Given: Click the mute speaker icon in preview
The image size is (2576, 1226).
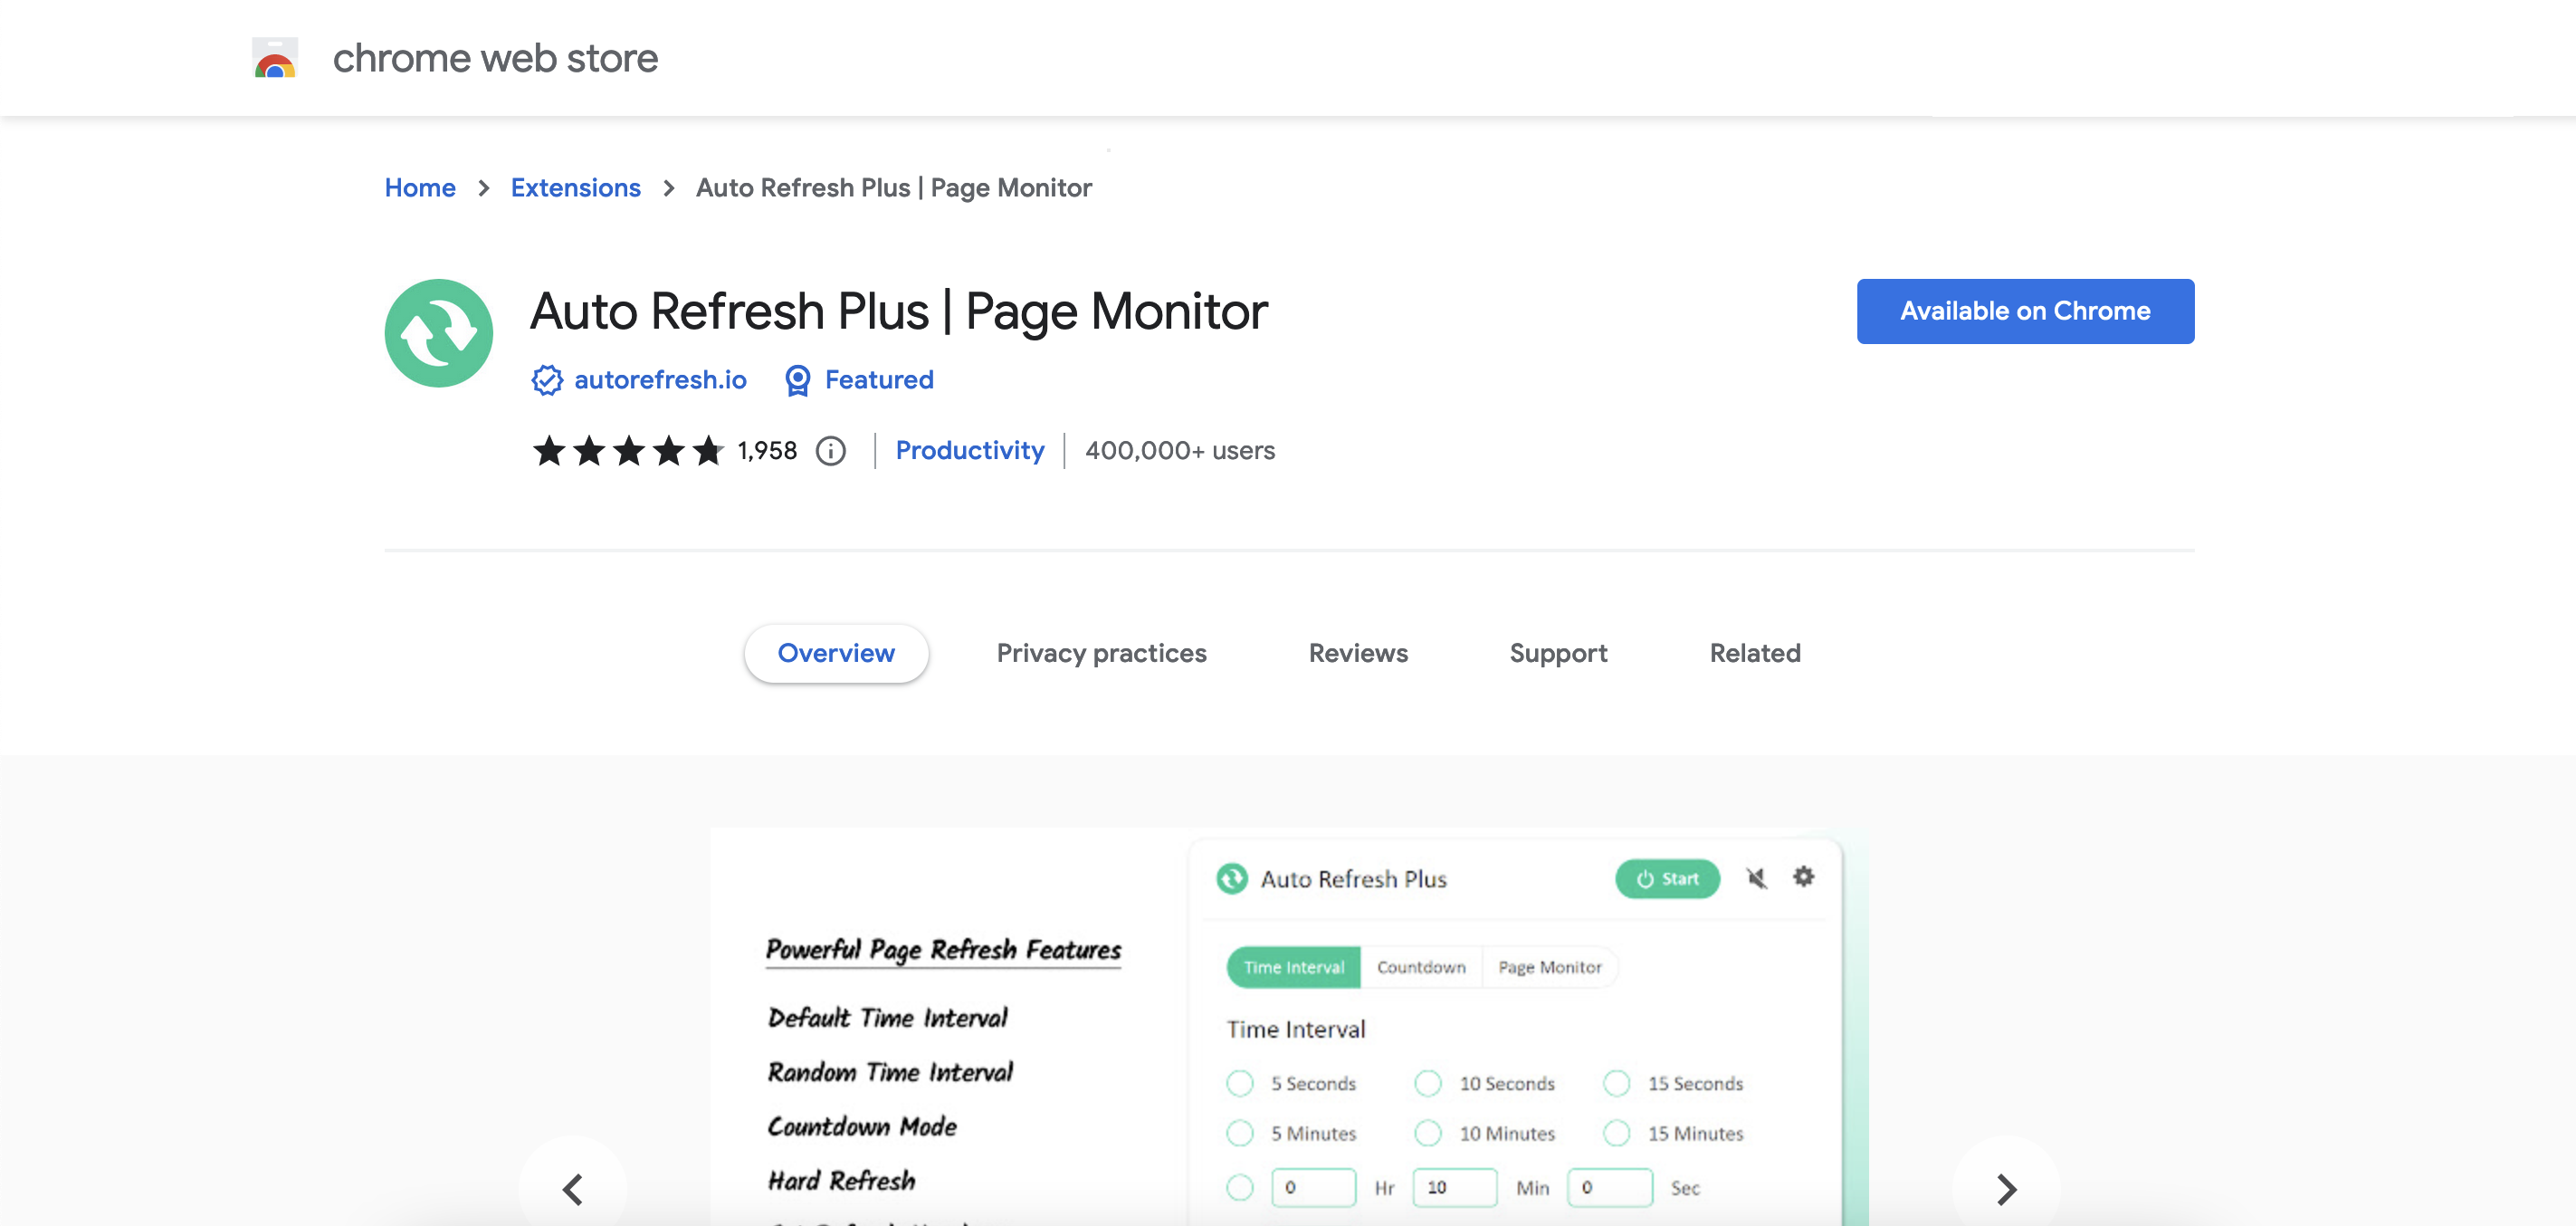Looking at the screenshot, I should (1756, 878).
